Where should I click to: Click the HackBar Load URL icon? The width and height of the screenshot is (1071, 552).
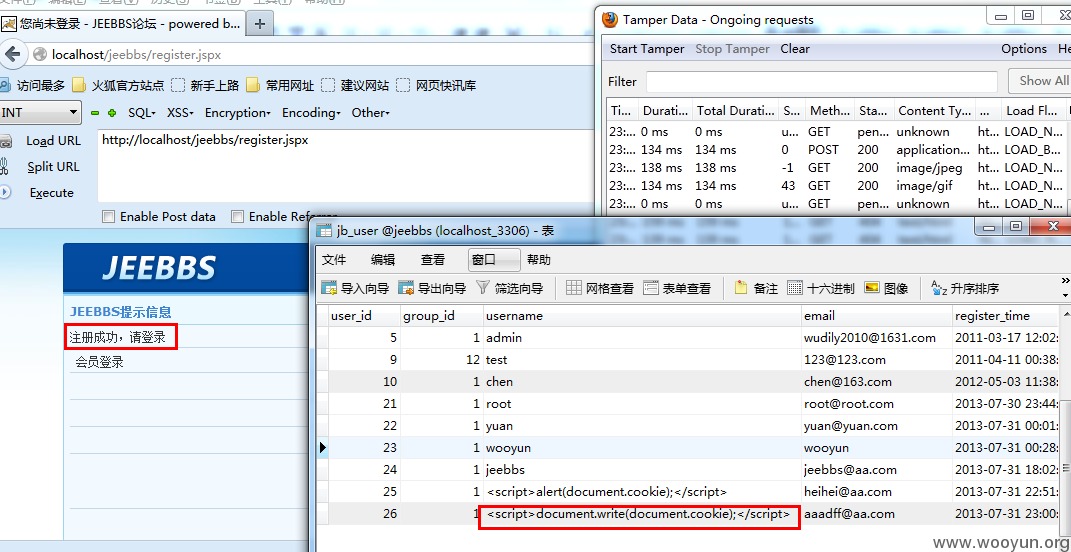[5, 141]
